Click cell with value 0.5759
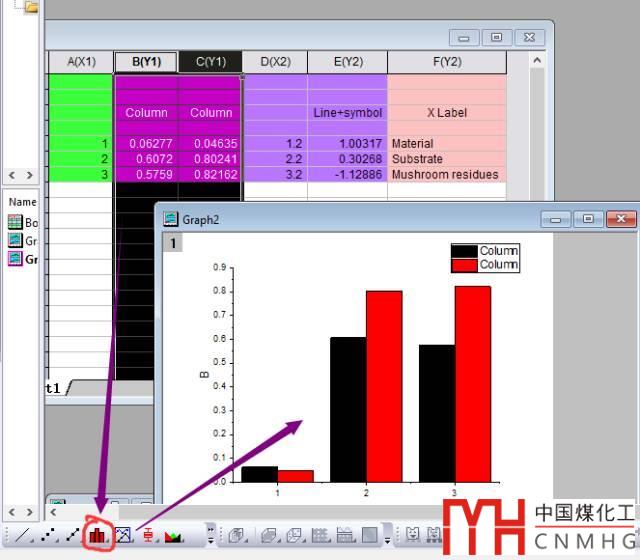 point(146,174)
